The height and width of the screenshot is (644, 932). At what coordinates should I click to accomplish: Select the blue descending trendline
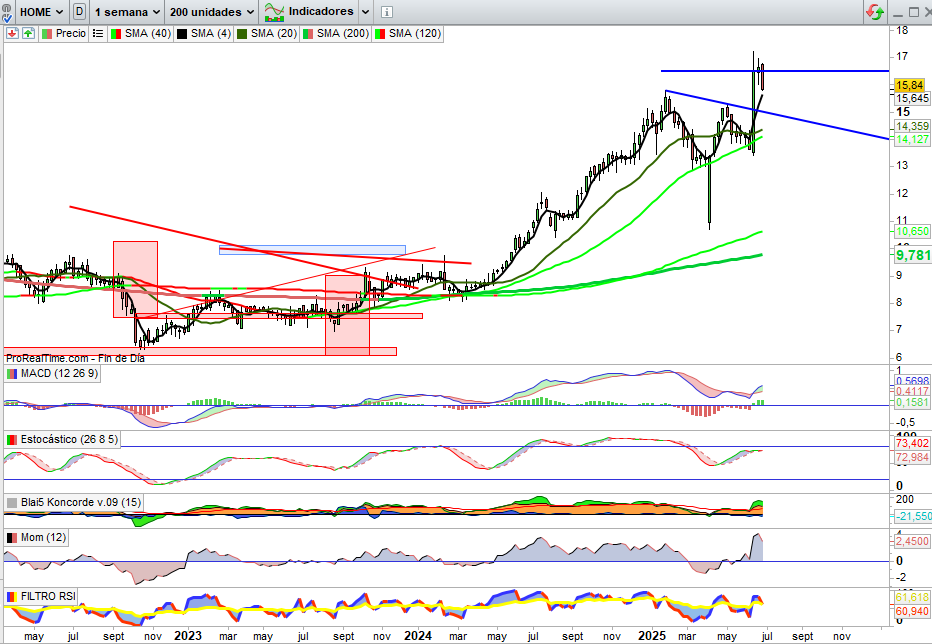coord(777,114)
